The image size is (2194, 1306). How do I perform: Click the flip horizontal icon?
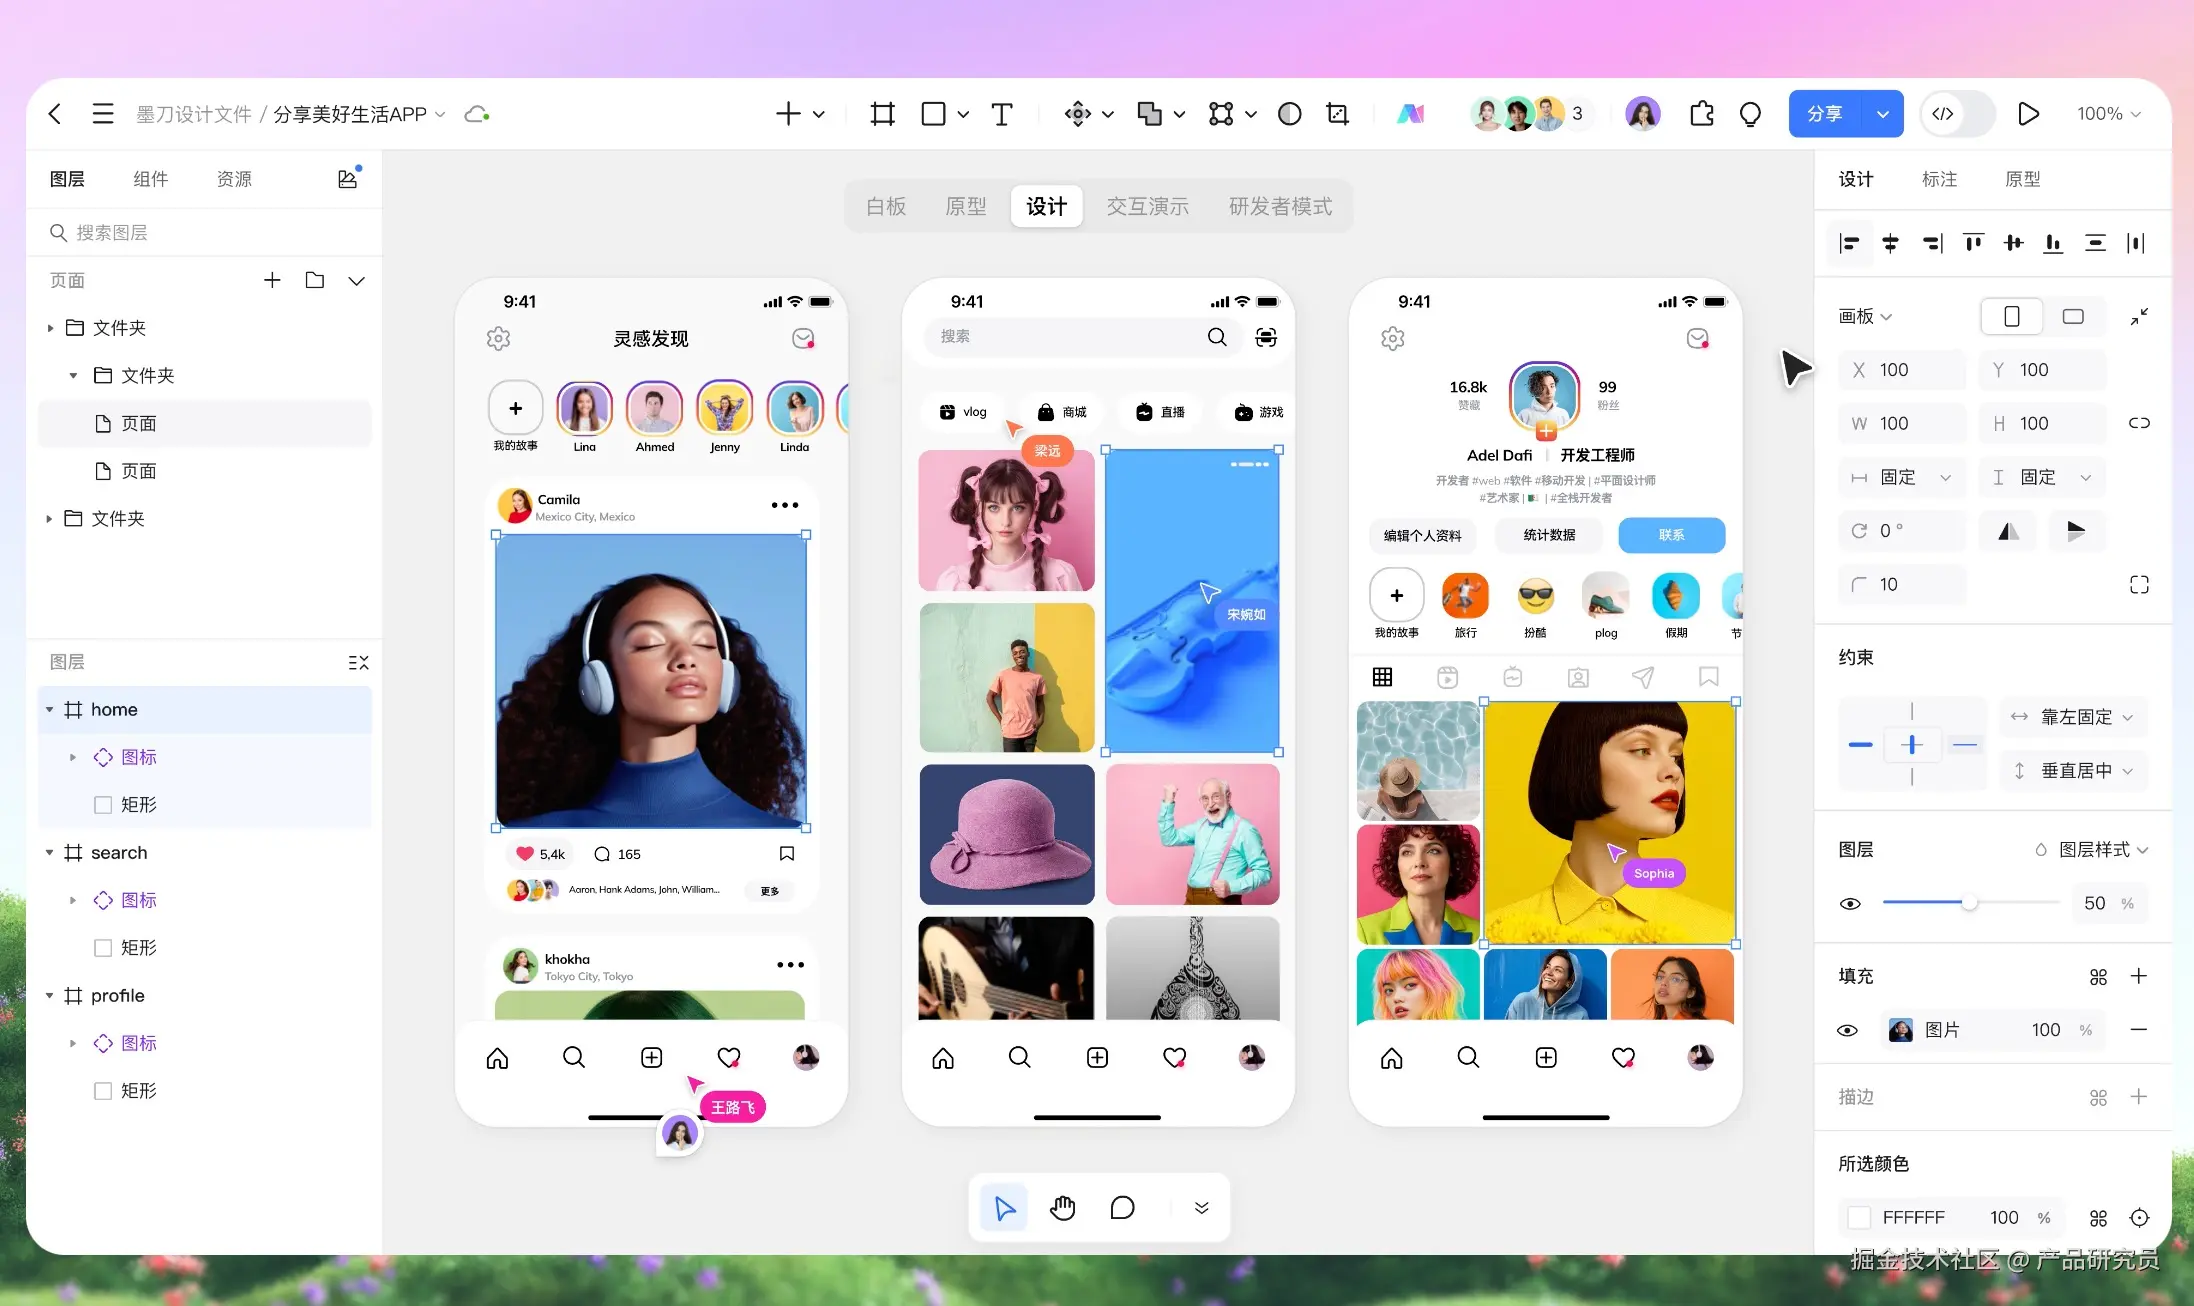(x=2008, y=531)
